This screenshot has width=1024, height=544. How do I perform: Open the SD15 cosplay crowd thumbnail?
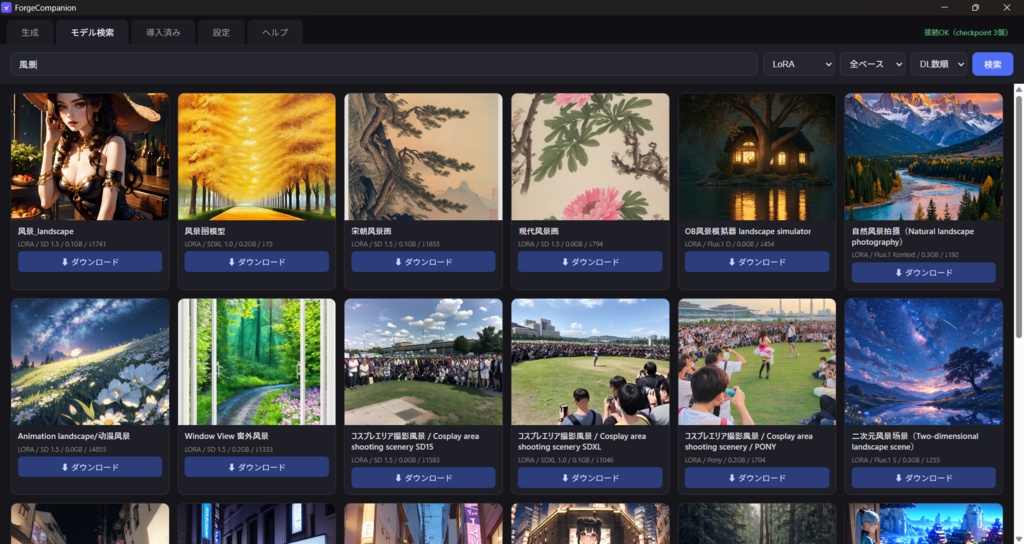423,362
